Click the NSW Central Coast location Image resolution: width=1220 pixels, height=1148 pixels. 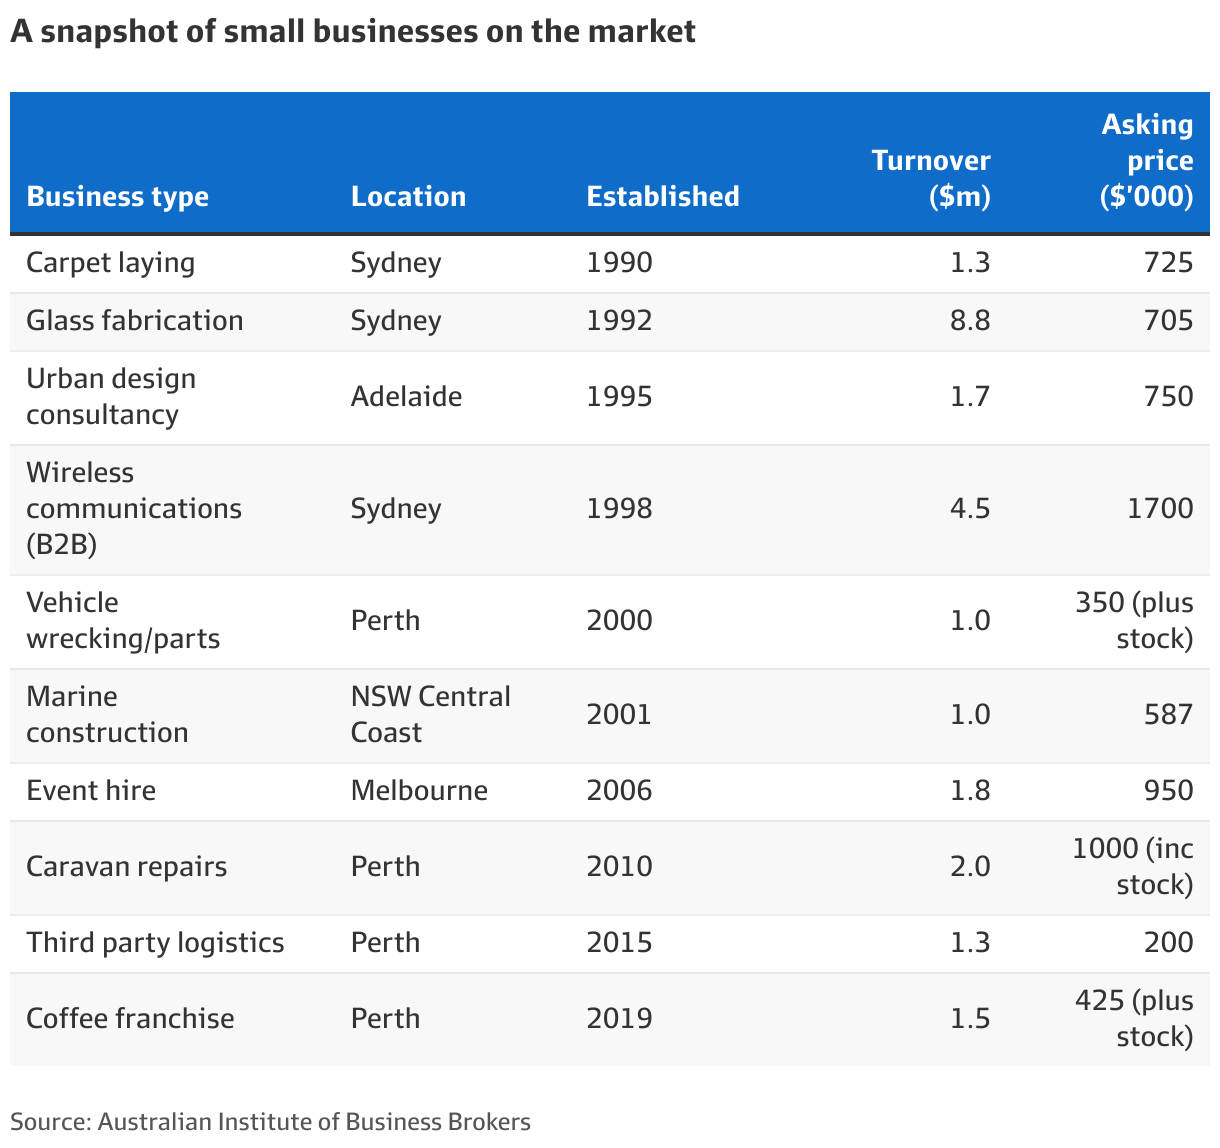(430, 715)
